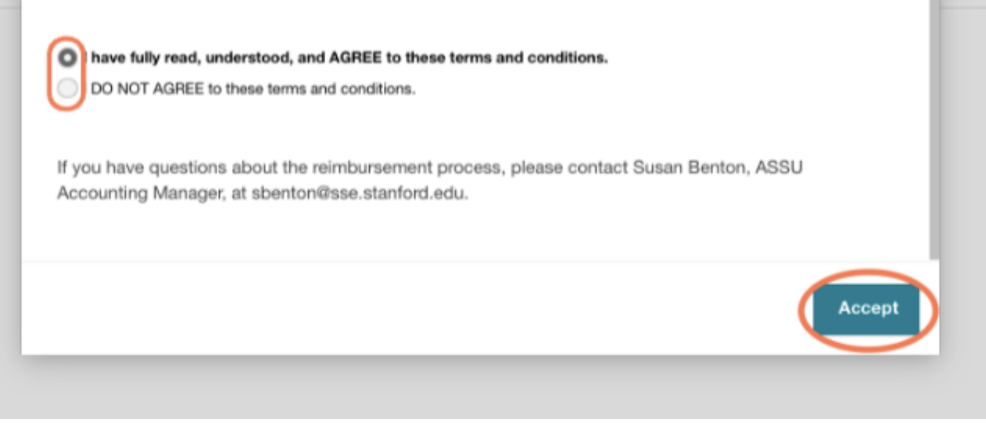Select the AGREE radio button
986x424 pixels.
click(x=67, y=57)
